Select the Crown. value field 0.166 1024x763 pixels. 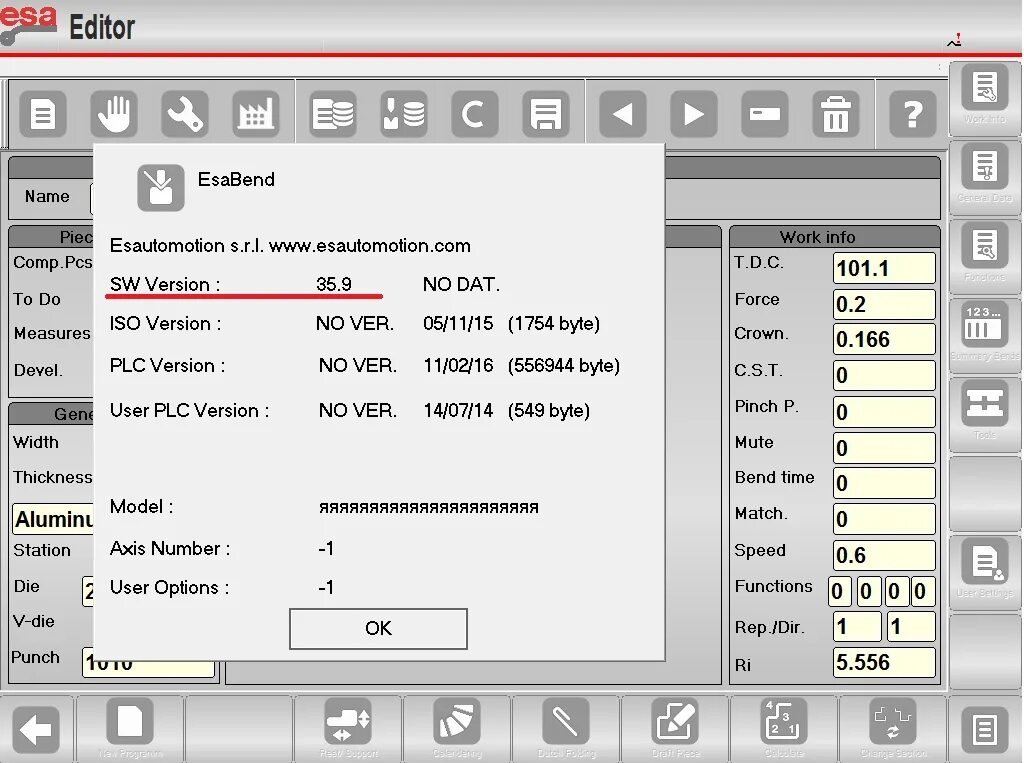884,340
